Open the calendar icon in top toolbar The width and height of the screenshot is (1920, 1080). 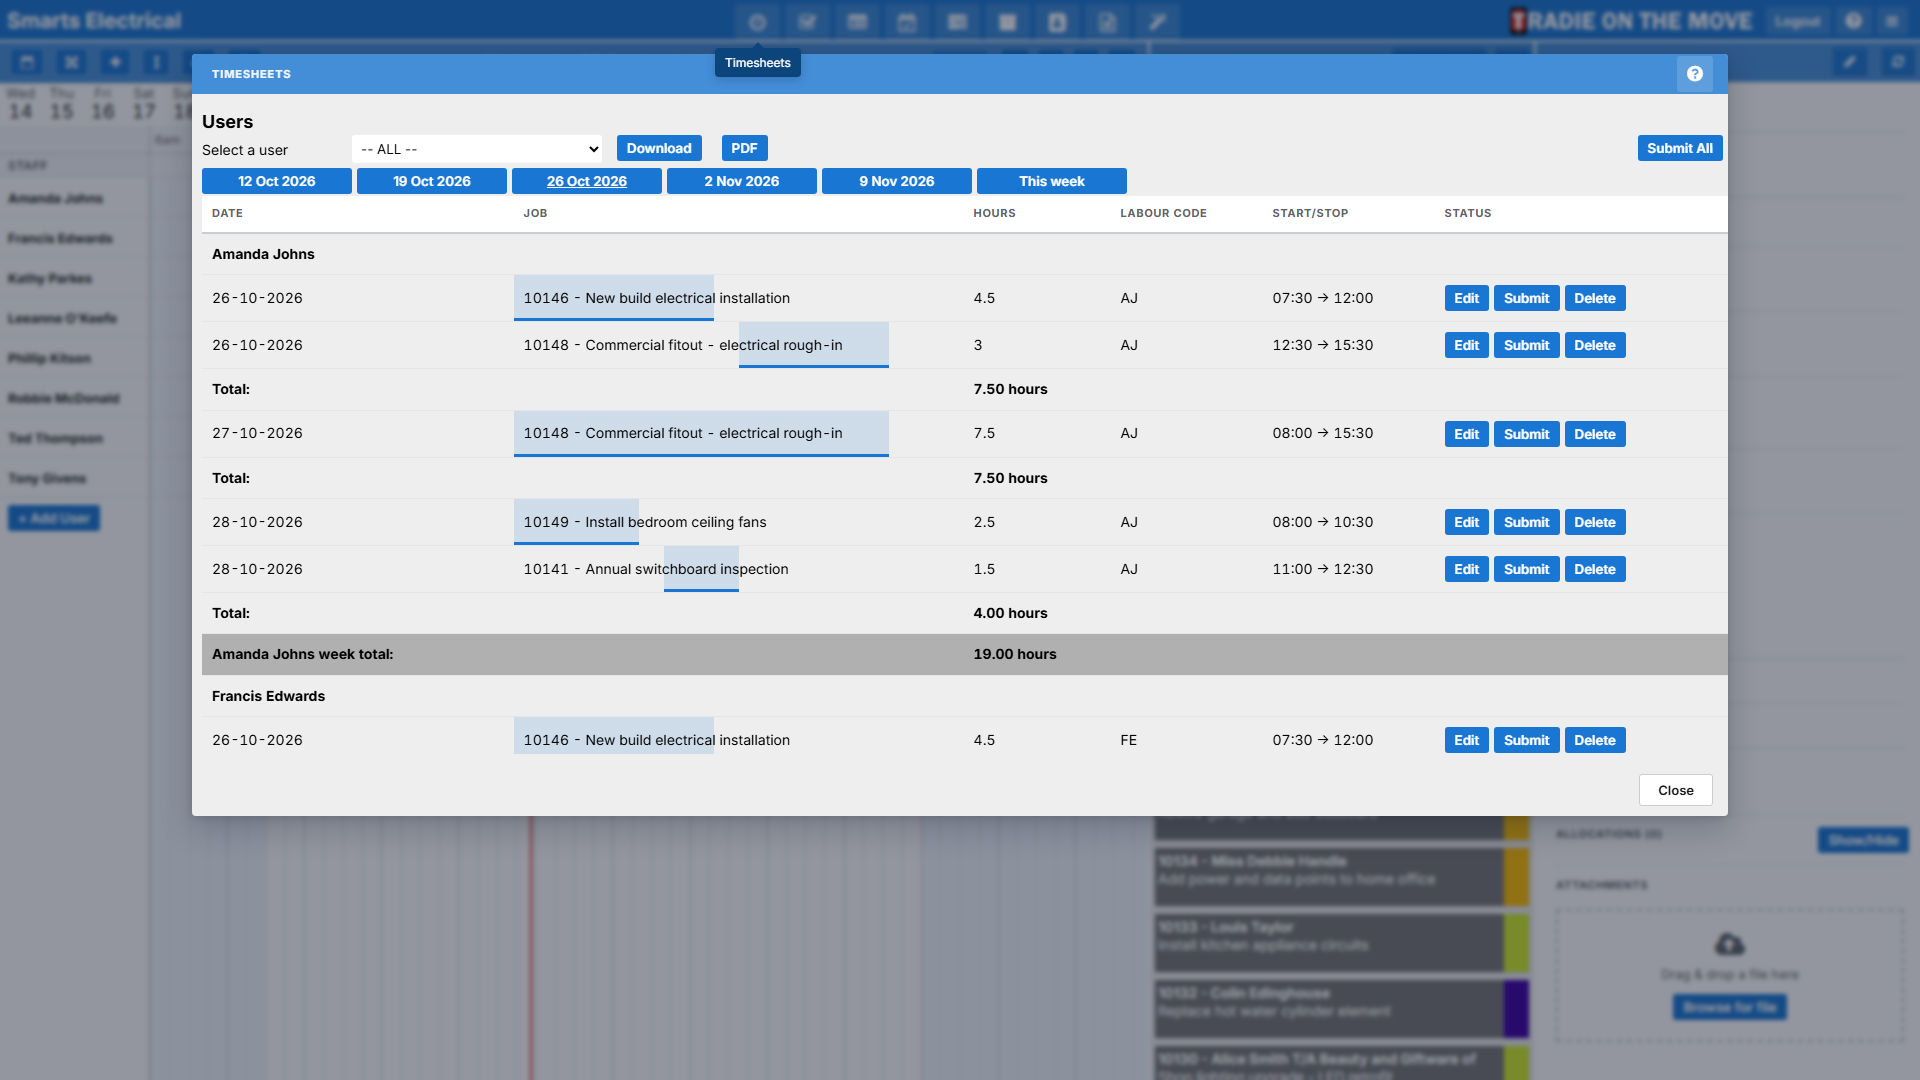907,22
